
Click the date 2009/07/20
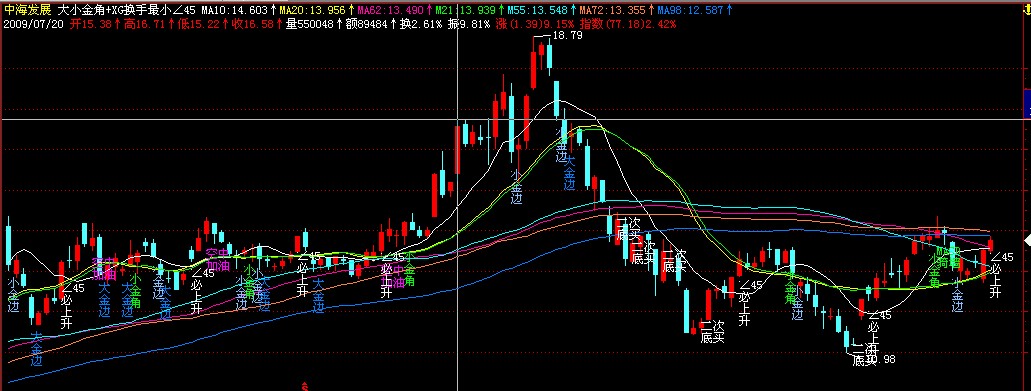click(x=34, y=24)
